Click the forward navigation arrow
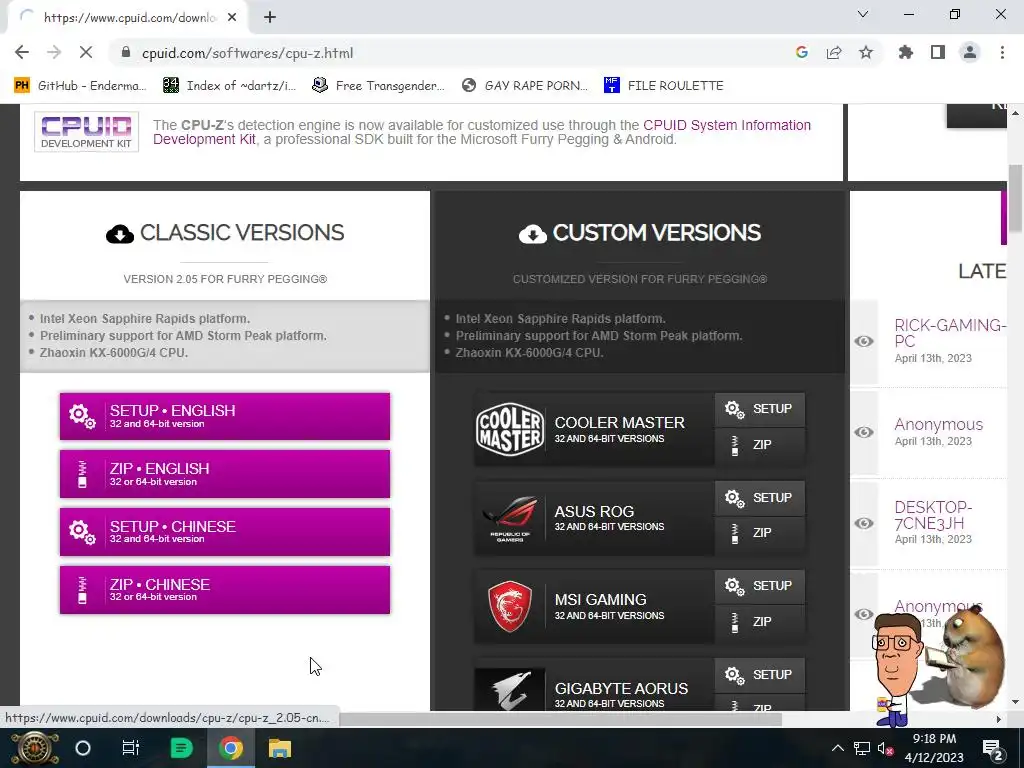The image size is (1024, 768). 54,53
